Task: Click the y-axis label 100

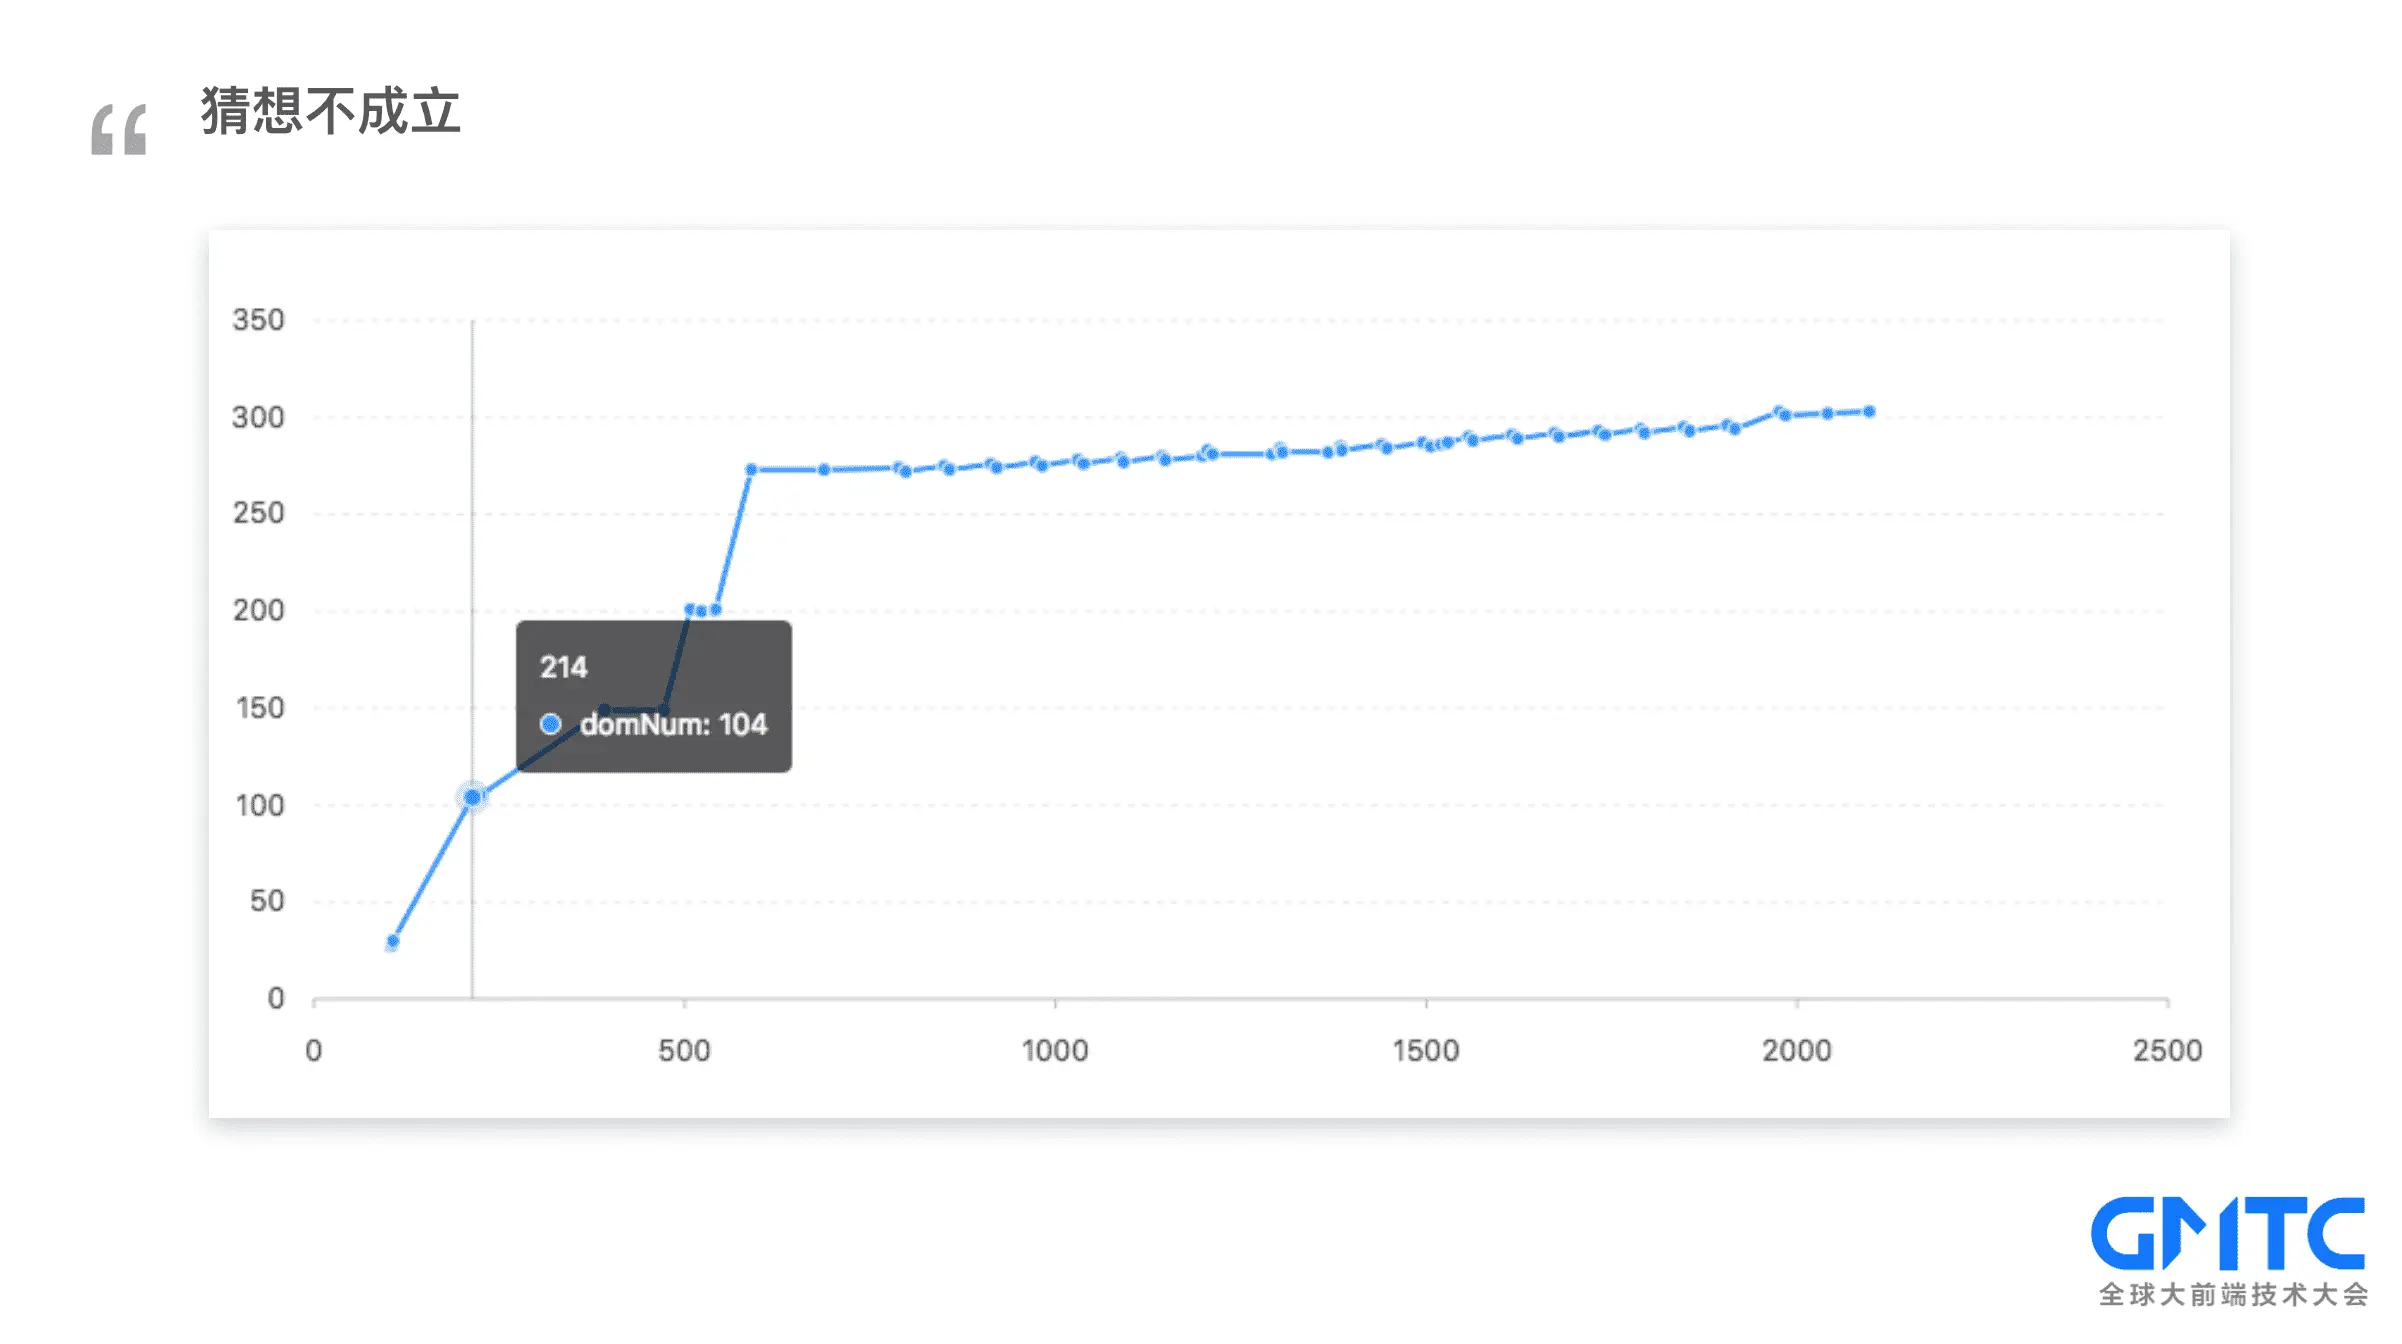Action: coord(259,805)
